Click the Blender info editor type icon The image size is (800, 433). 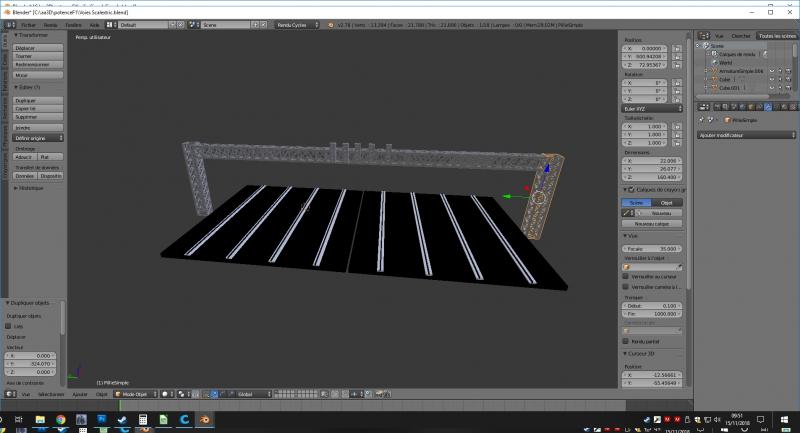(9, 23)
